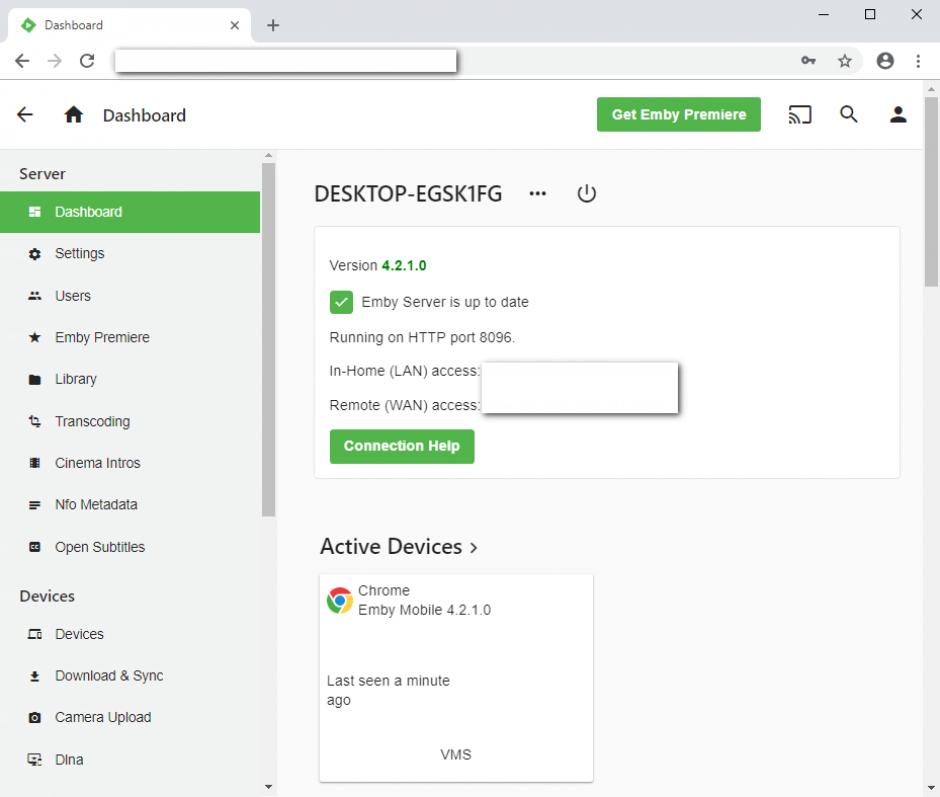Close the Dashboard browser tab
Screen dimensions: 940x797
pos(234,25)
